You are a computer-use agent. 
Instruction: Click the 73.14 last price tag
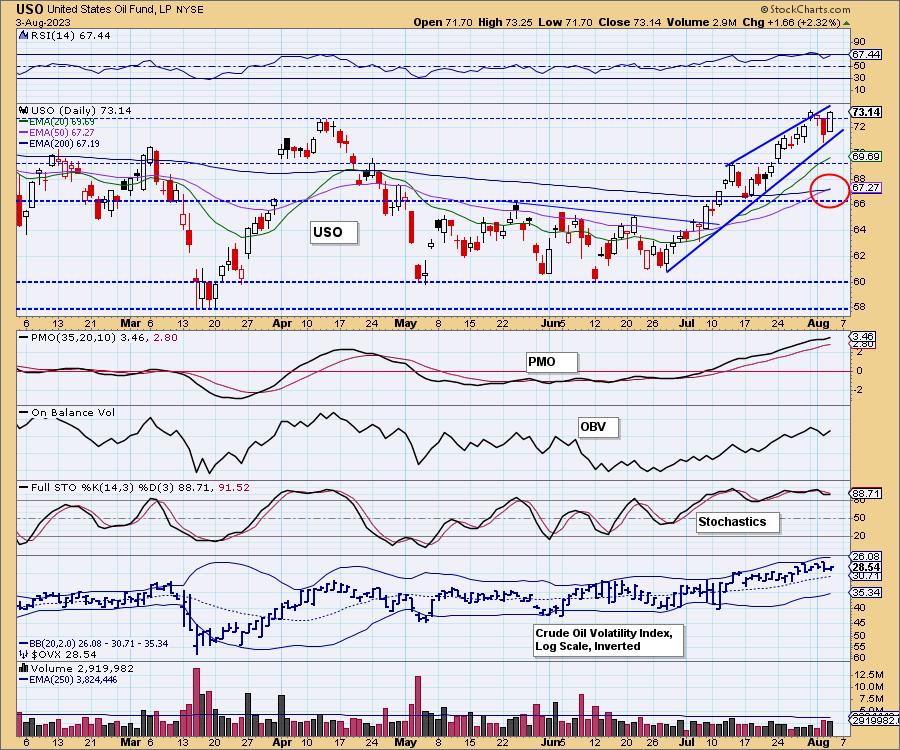point(866,112)
